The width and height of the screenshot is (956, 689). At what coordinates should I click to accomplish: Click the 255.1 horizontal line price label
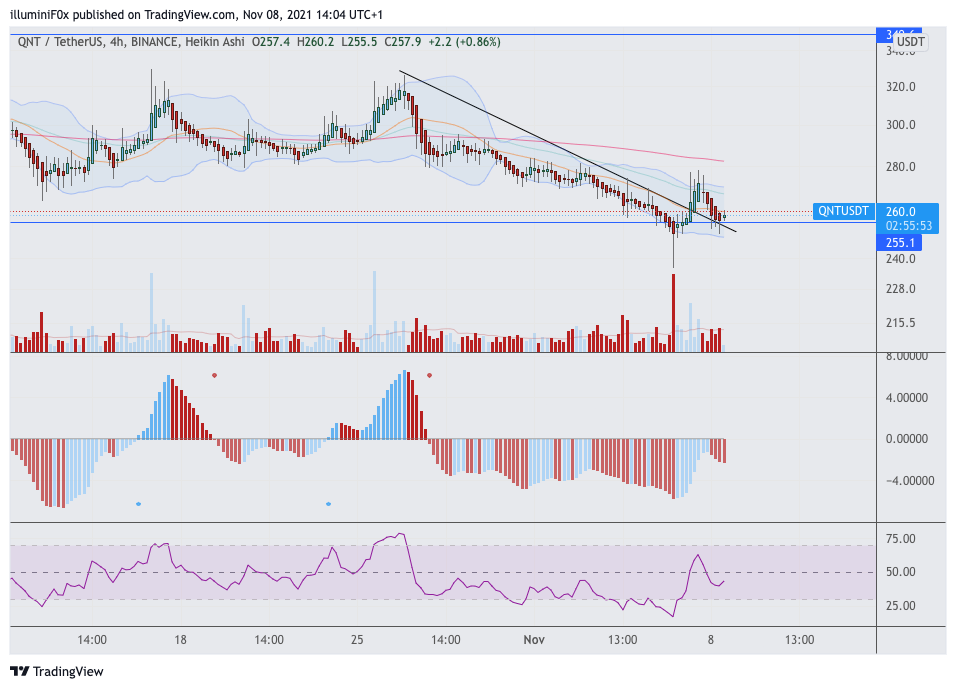[x=899, y=243]
